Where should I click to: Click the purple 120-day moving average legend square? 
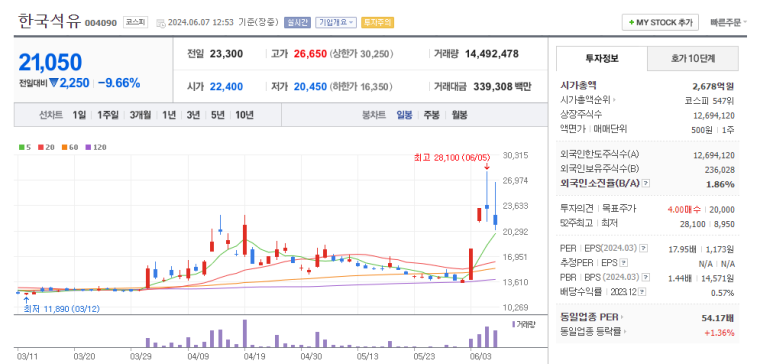coord(89,147)
